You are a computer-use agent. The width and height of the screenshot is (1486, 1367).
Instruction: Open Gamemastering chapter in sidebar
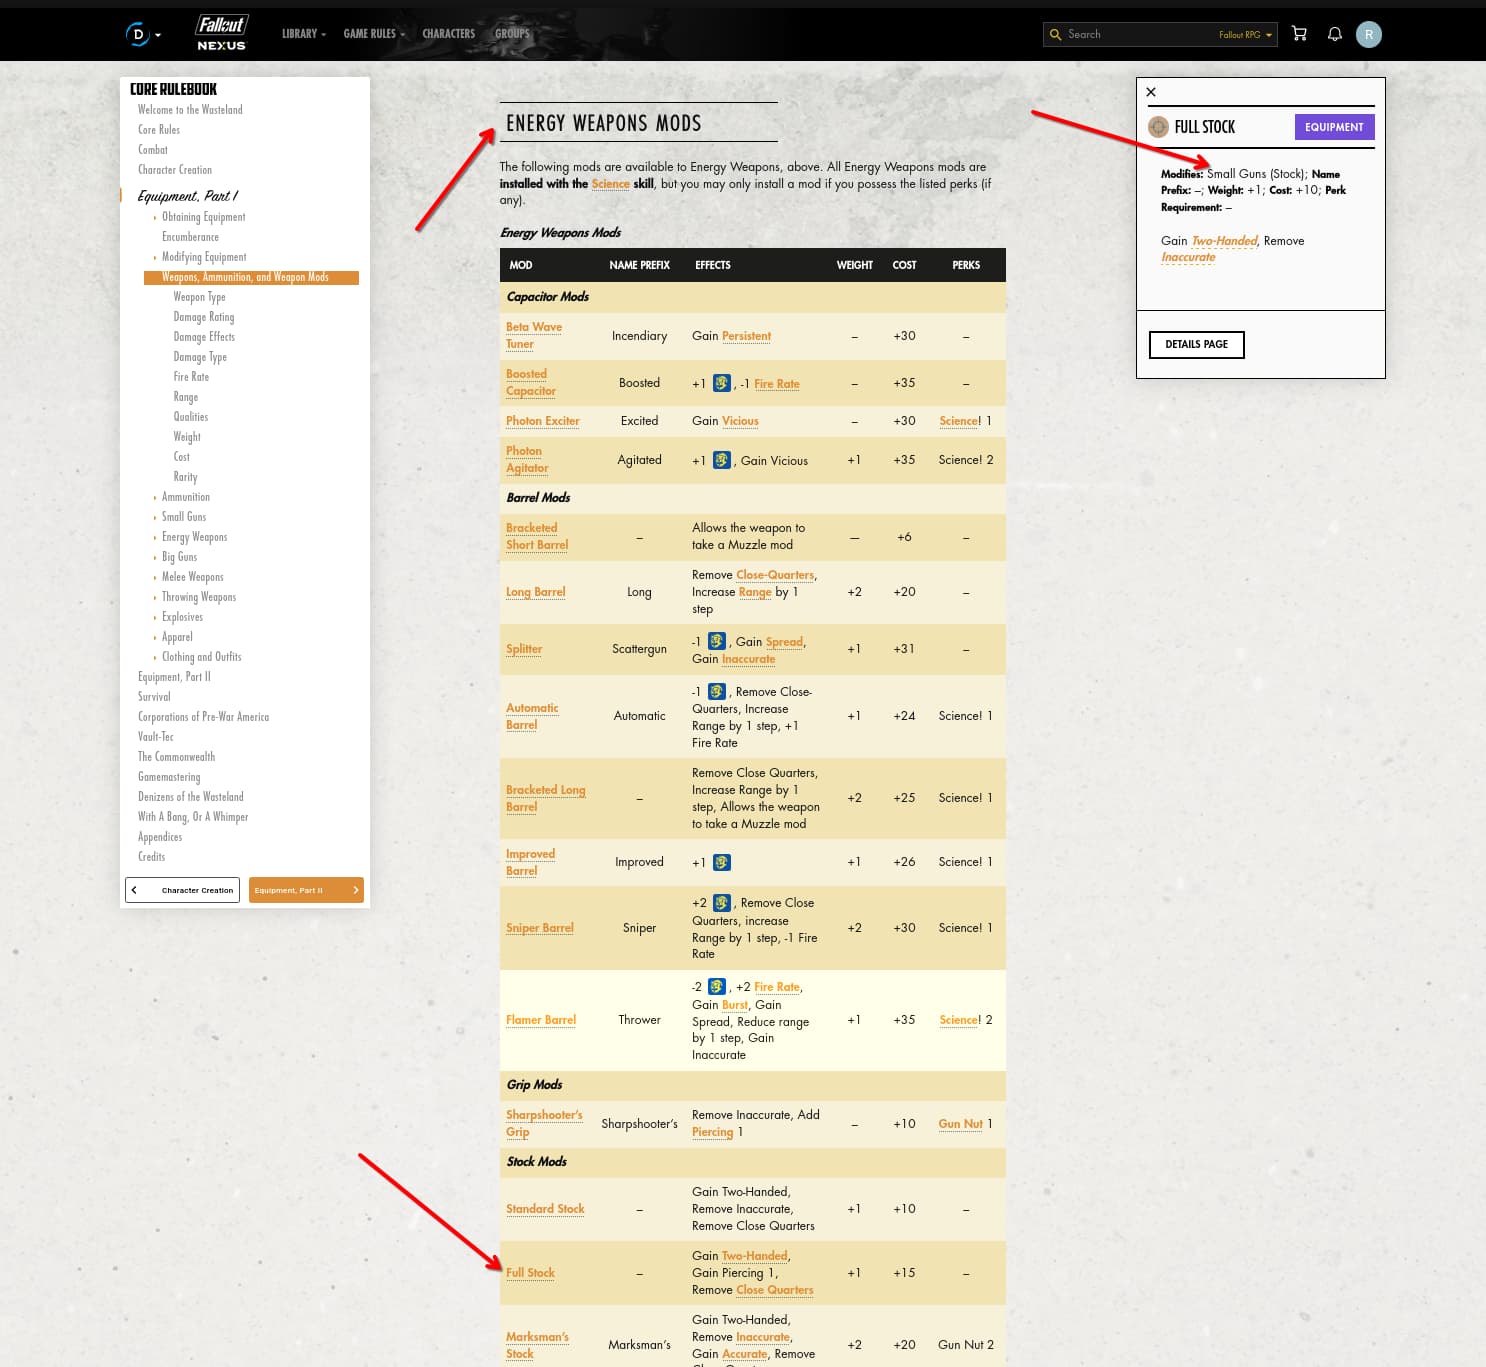pyautogui.click(x=169, y=777)
